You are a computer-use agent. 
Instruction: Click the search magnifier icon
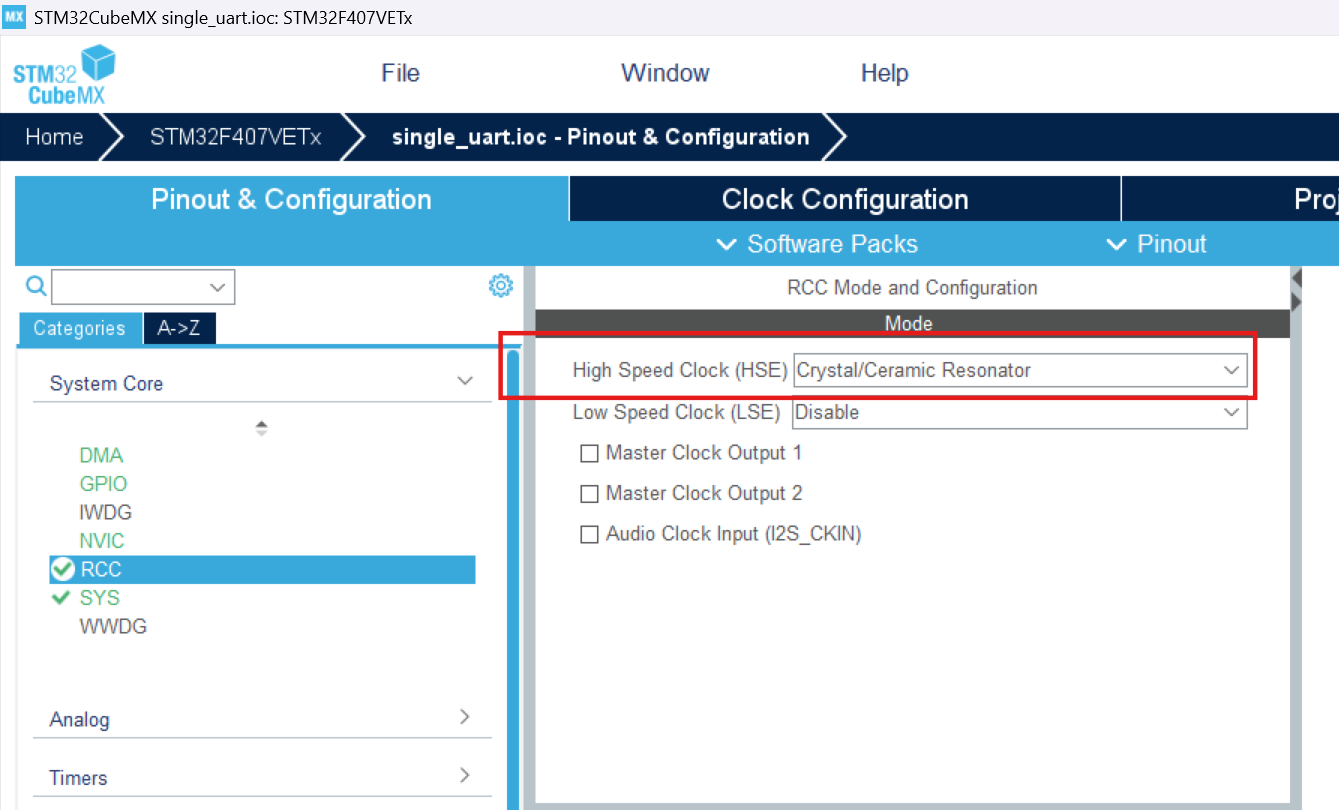(x=36, y=287)
